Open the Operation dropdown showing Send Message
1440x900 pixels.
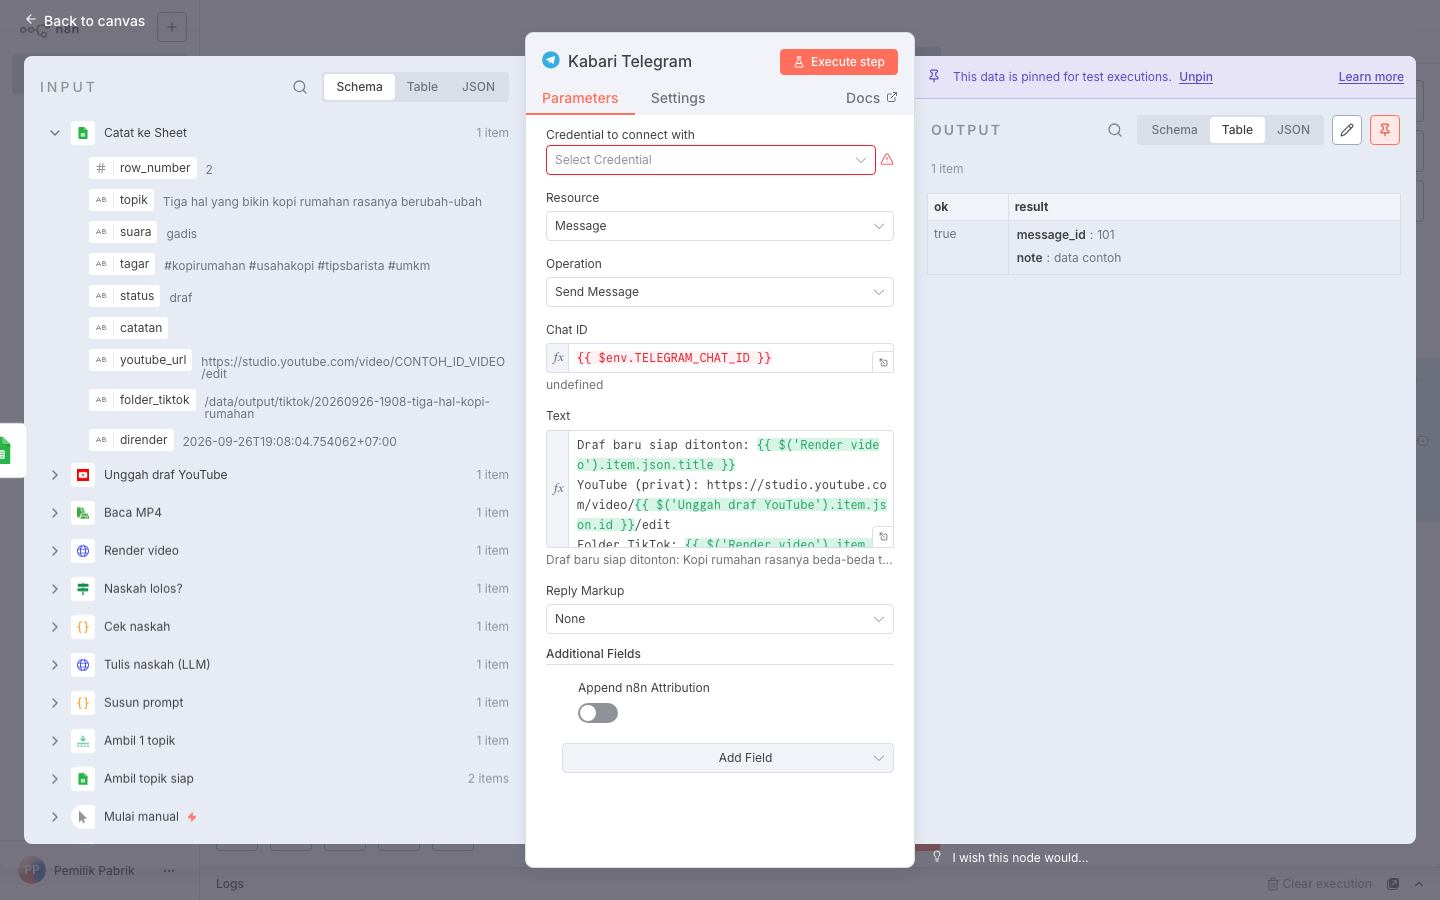point(720,292)
